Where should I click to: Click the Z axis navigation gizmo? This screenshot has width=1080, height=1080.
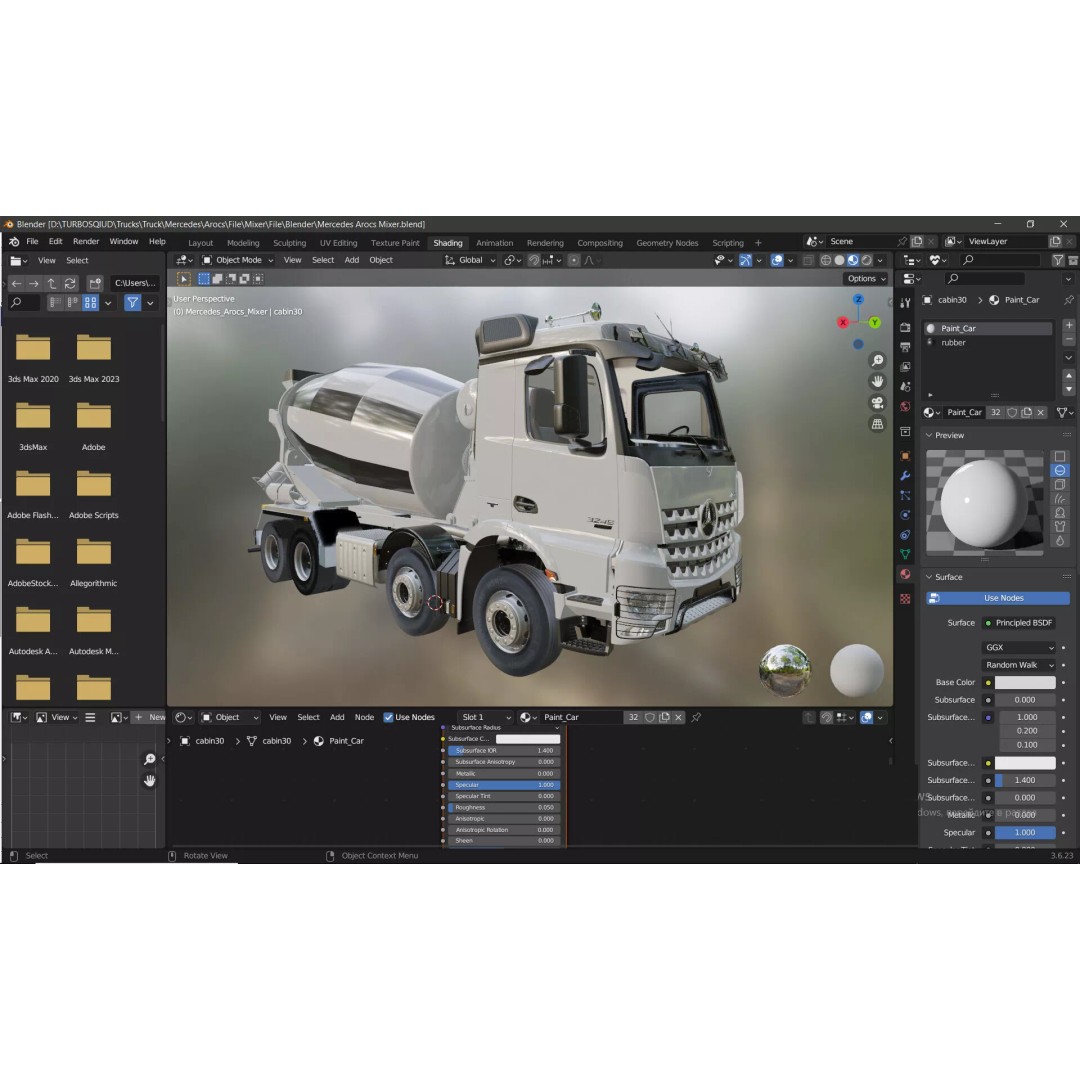[x=858, y=300]
